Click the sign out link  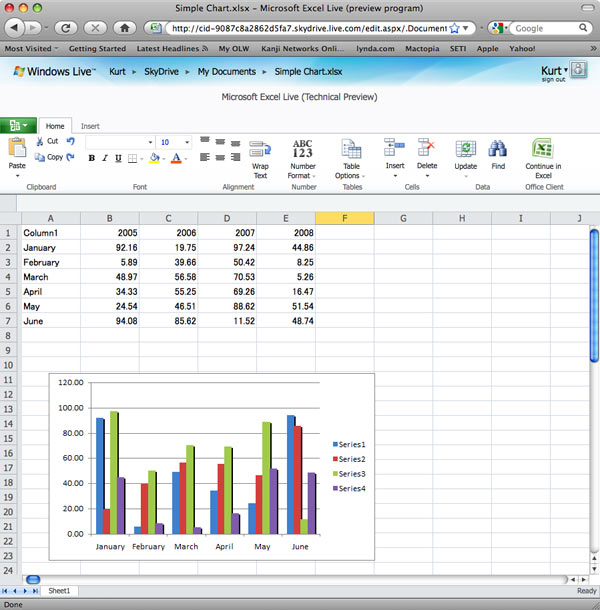[x=552, y=79]
